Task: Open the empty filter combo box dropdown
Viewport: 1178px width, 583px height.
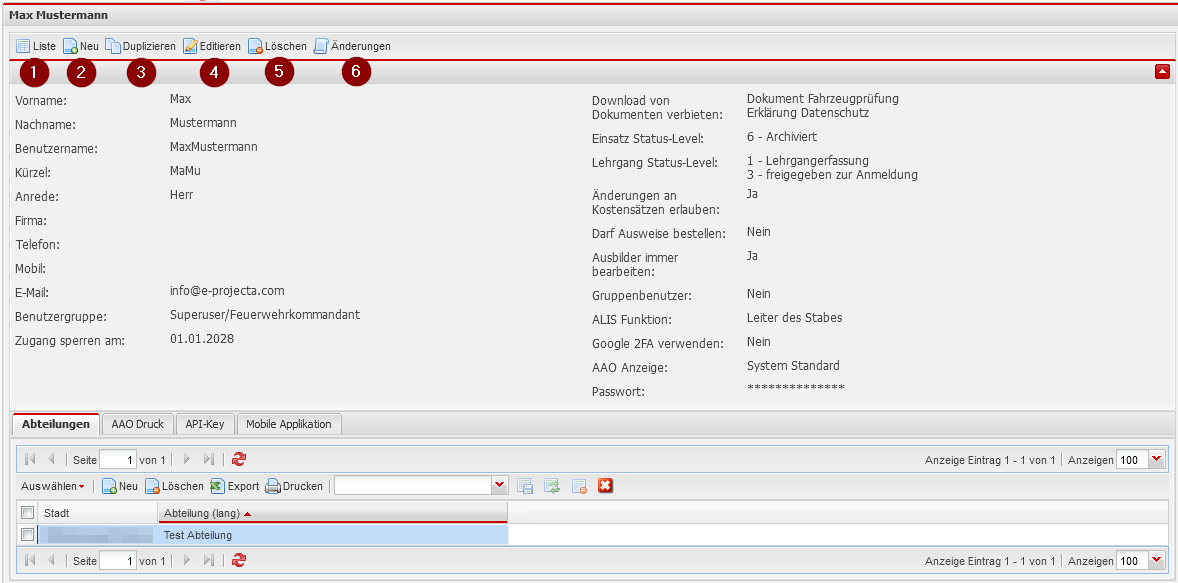Action: pos(500,486)
